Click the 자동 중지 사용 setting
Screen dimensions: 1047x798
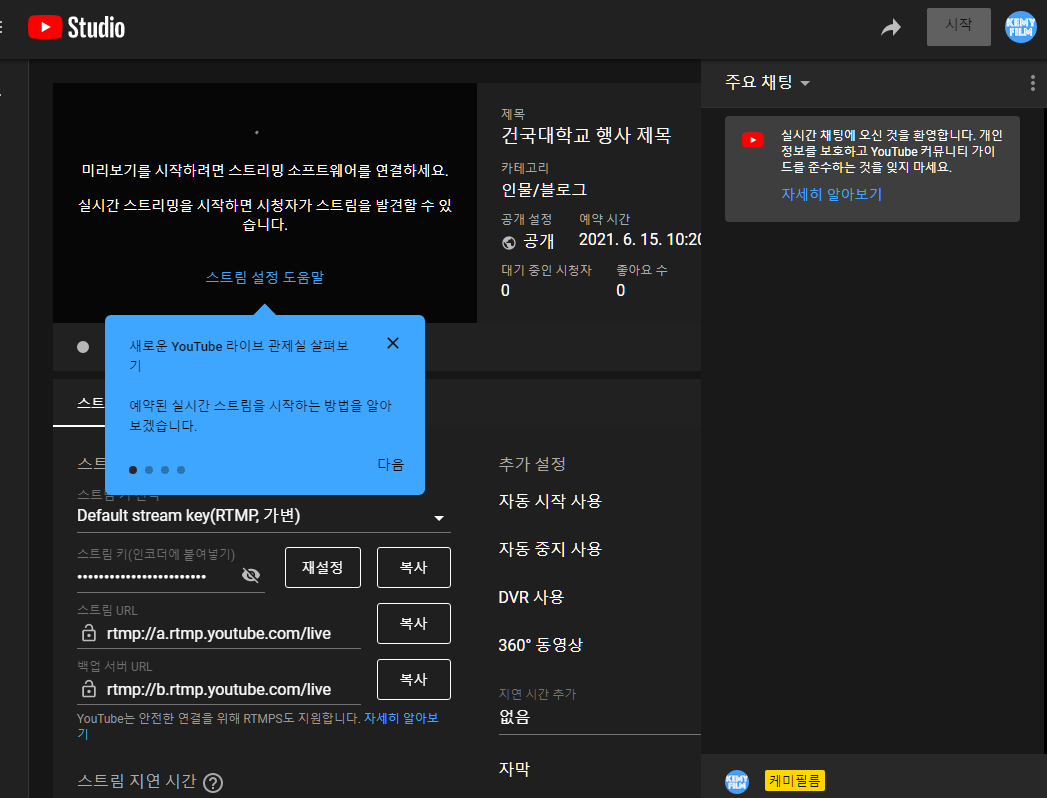click(550, 549)
